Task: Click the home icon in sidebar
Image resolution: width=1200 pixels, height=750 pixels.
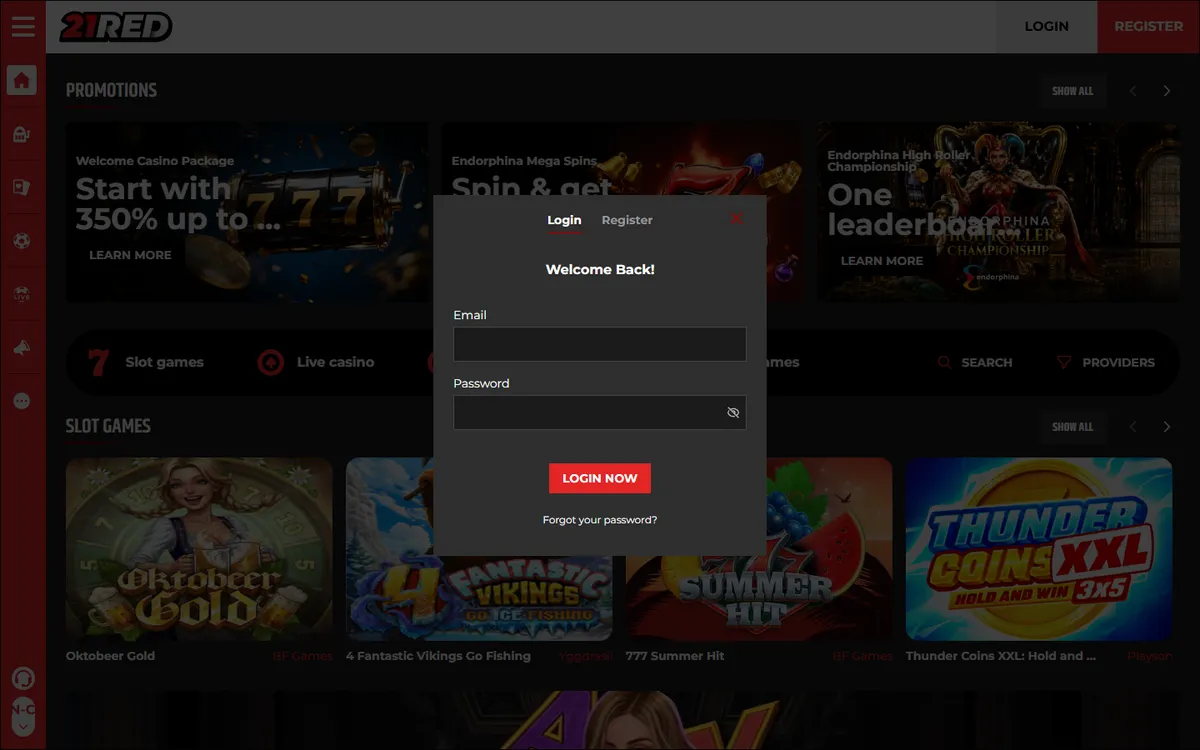Action: tap(22, 80)
